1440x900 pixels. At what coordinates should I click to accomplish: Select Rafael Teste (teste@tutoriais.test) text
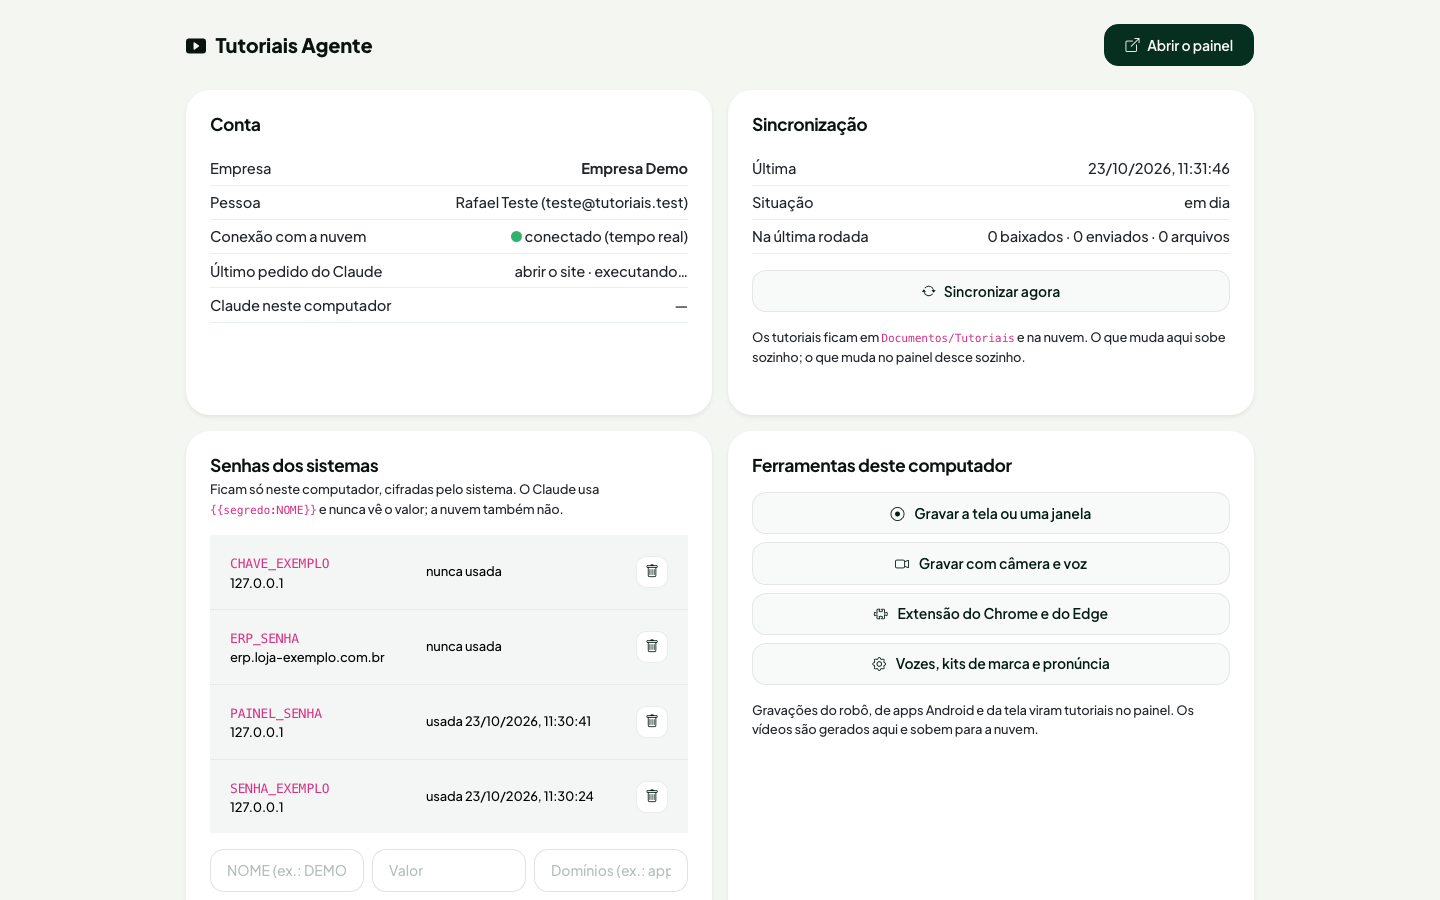[572, 203]
